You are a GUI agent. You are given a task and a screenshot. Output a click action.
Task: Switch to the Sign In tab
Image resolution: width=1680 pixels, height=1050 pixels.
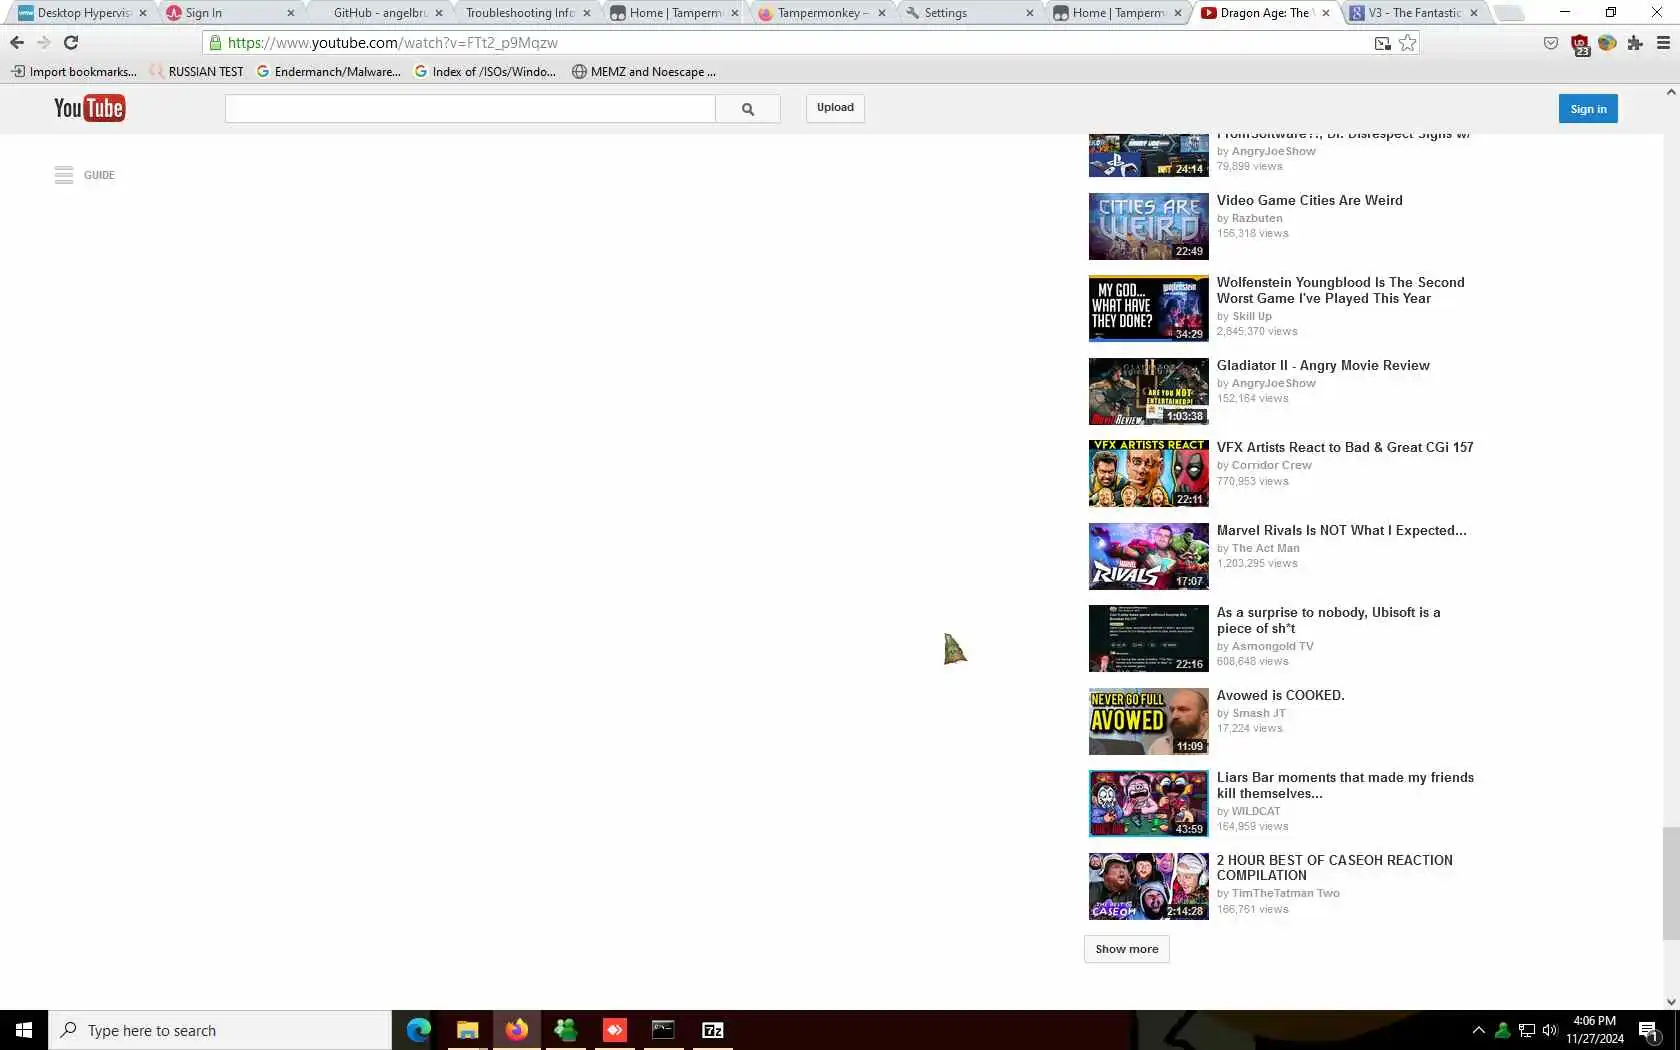tap(232, 13)
